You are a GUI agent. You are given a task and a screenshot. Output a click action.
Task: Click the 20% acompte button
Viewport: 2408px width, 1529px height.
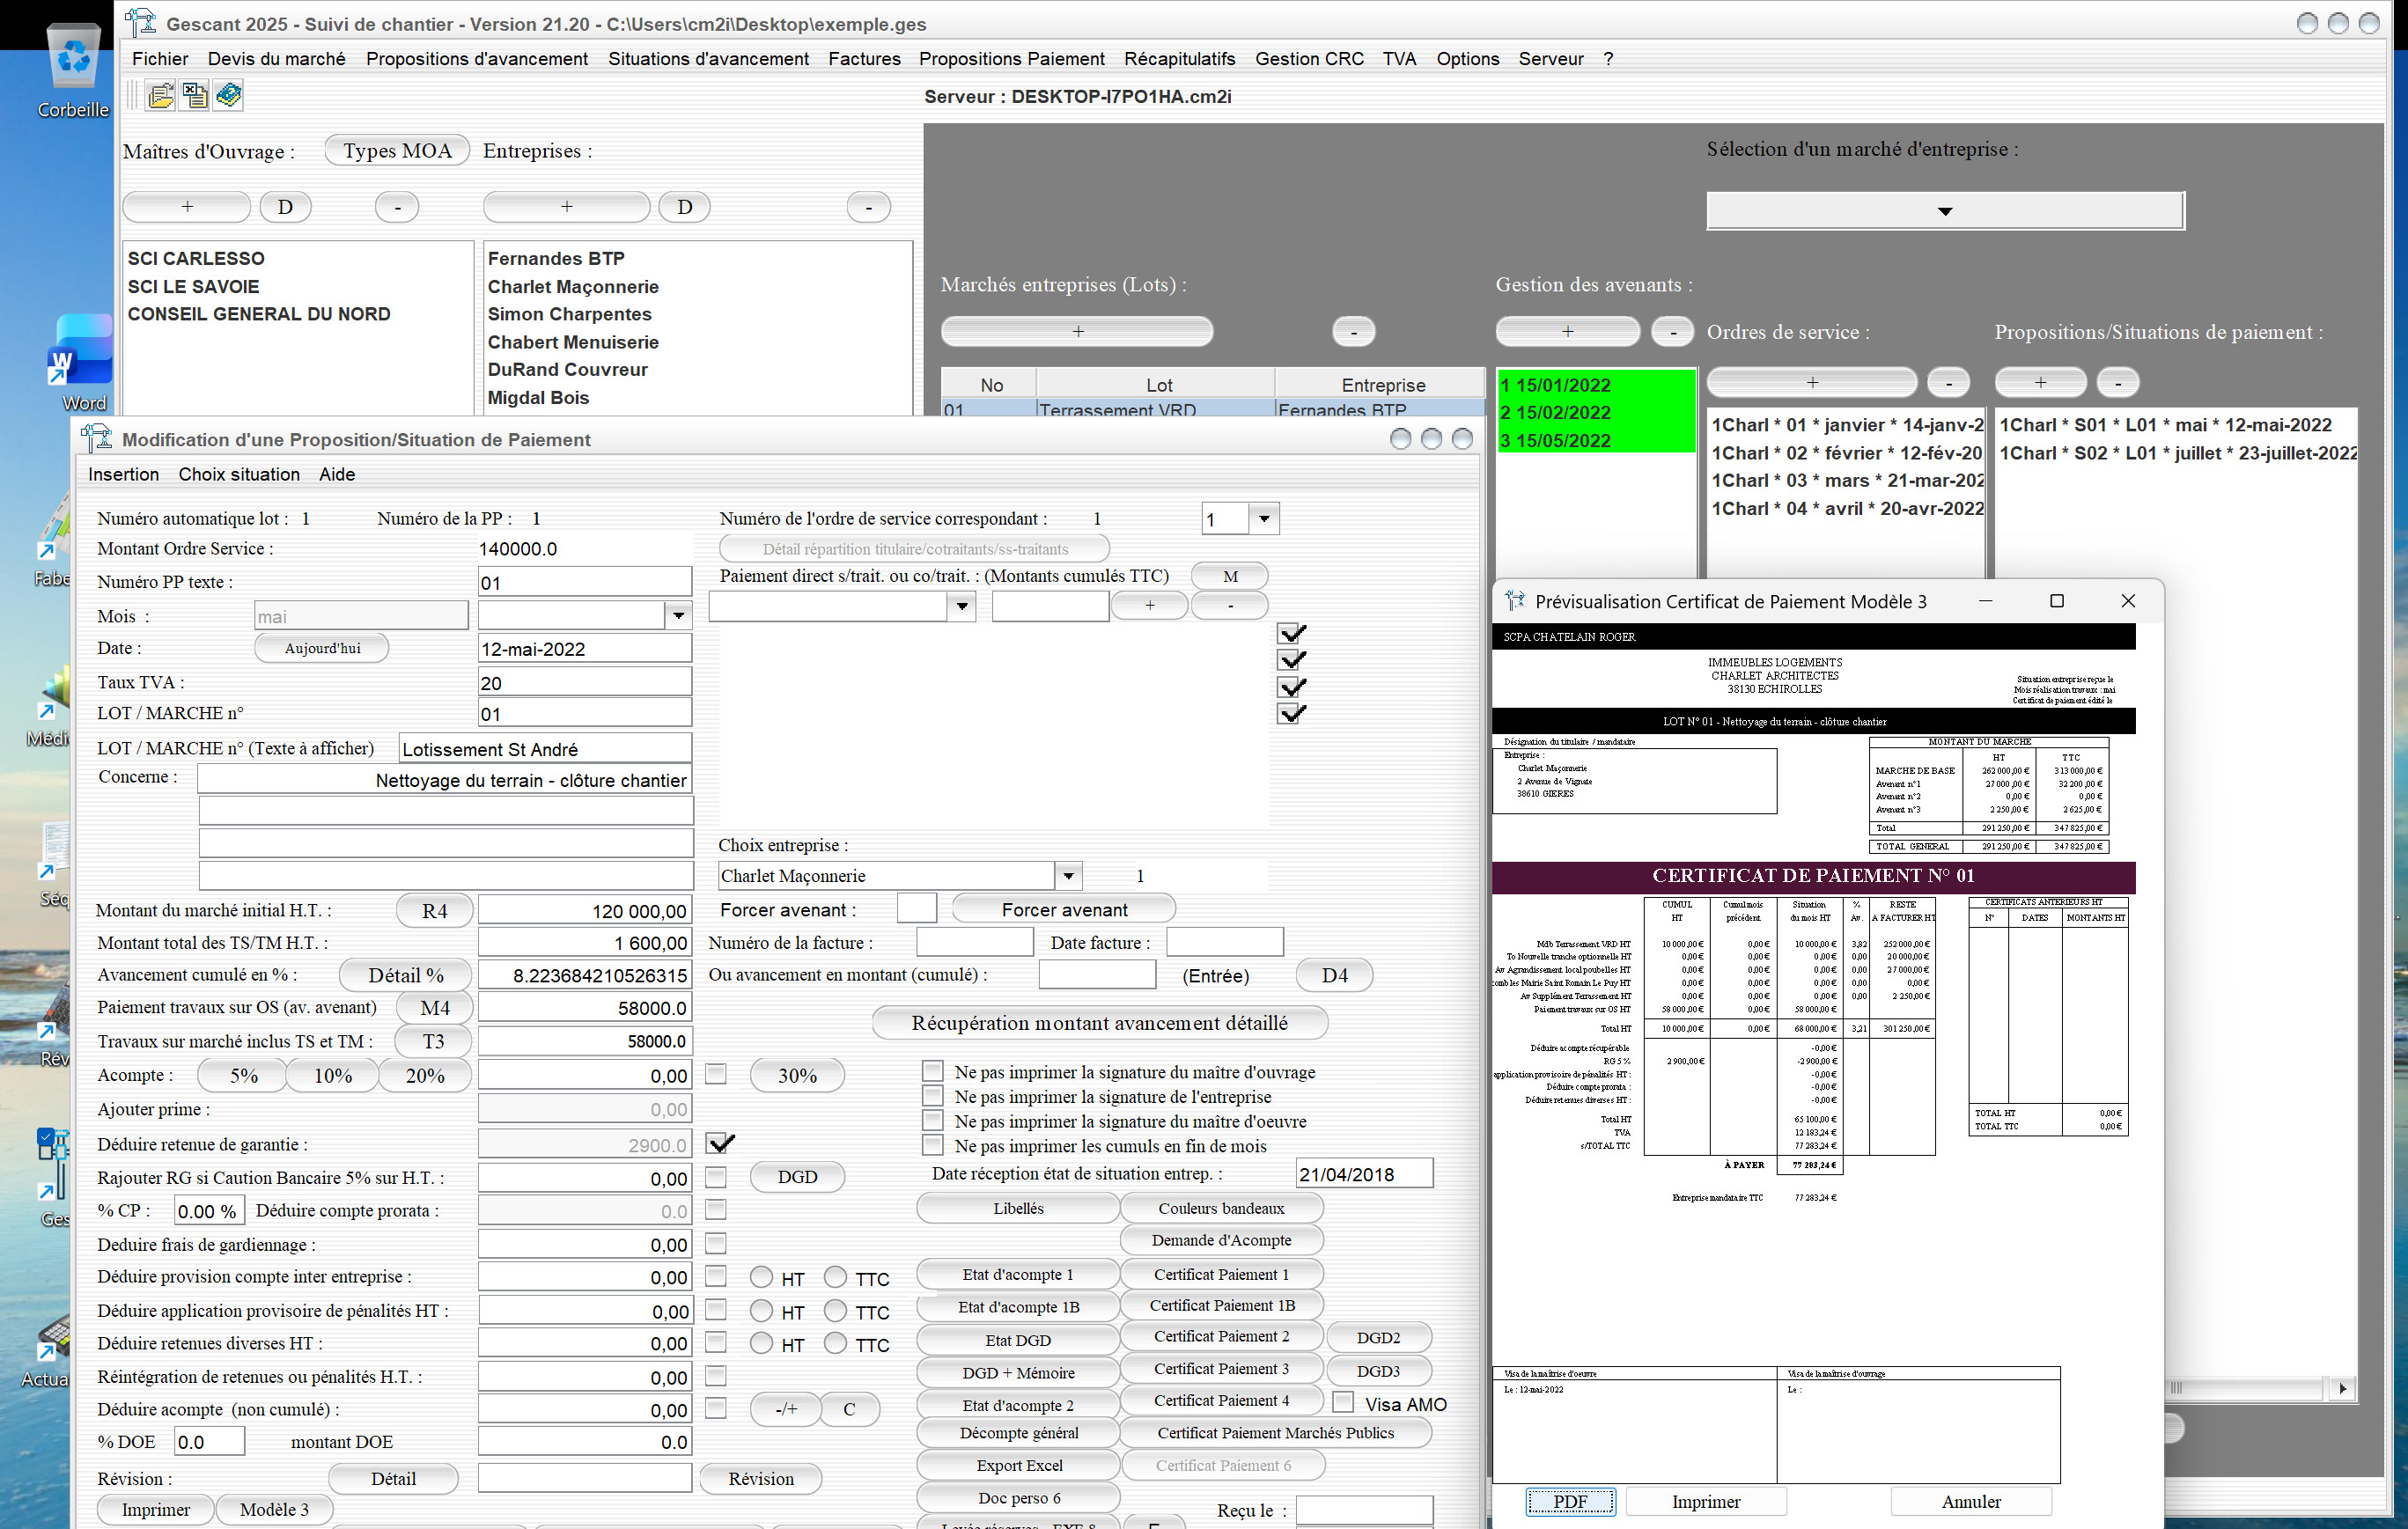(425, 1075)
